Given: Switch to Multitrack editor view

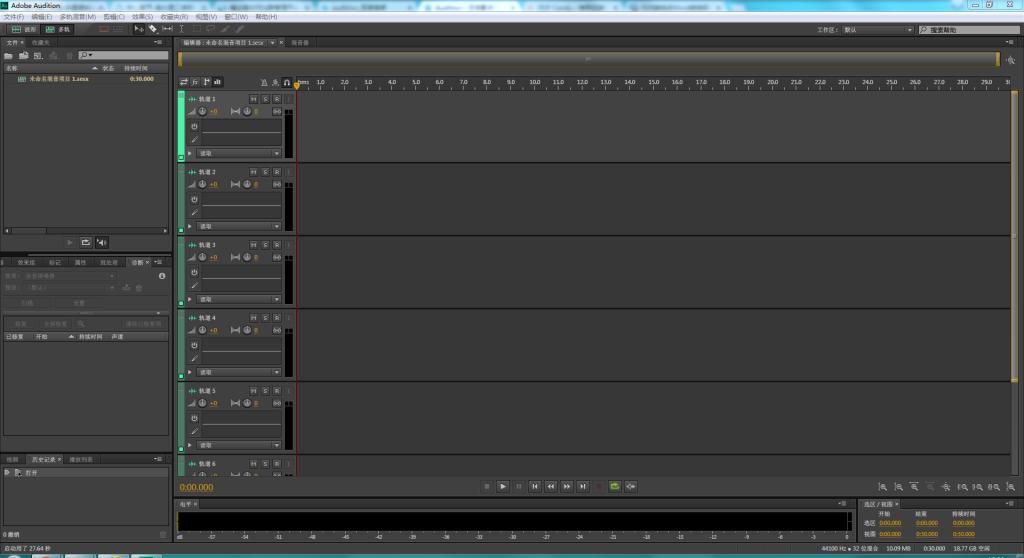Looking at the screenshot, I should pyautogui.click(x=57, y=29).
